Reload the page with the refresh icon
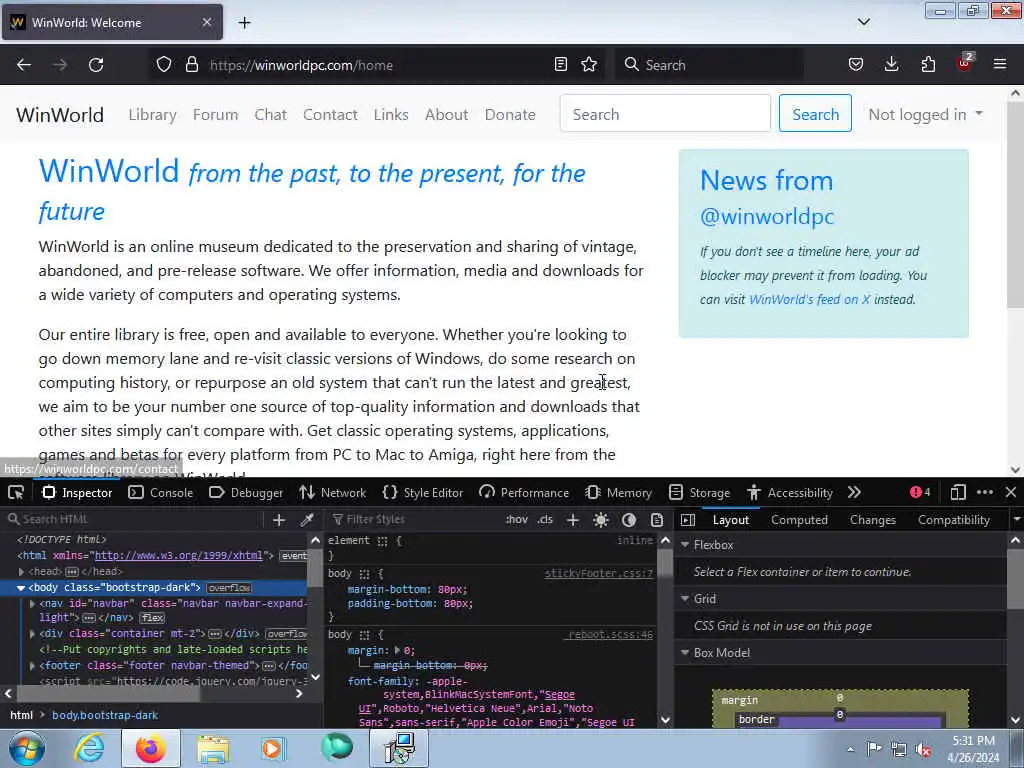 pyautogui.click(x=96, y=65)
